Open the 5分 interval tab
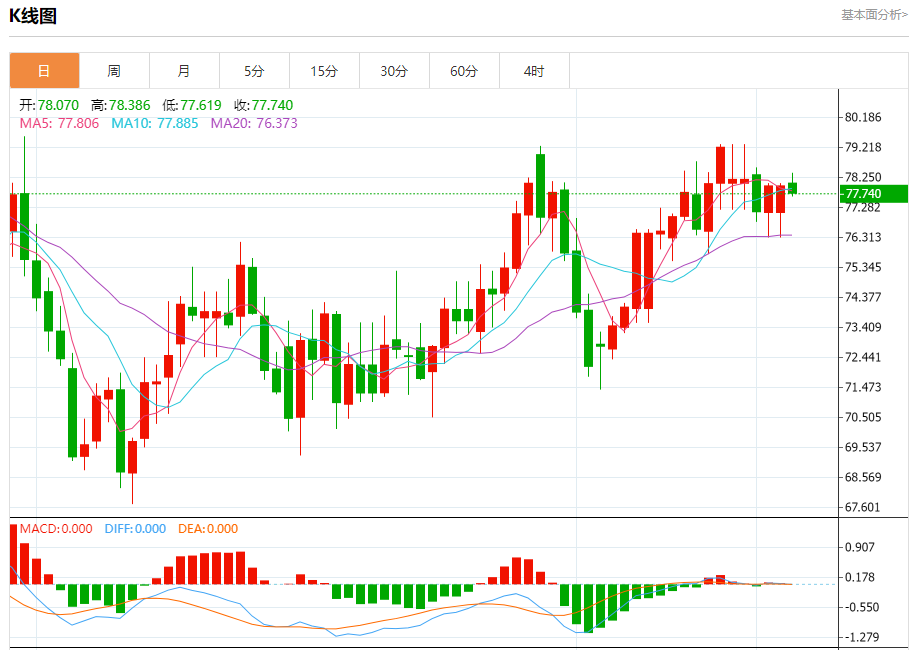 click(x=254, y=71)
